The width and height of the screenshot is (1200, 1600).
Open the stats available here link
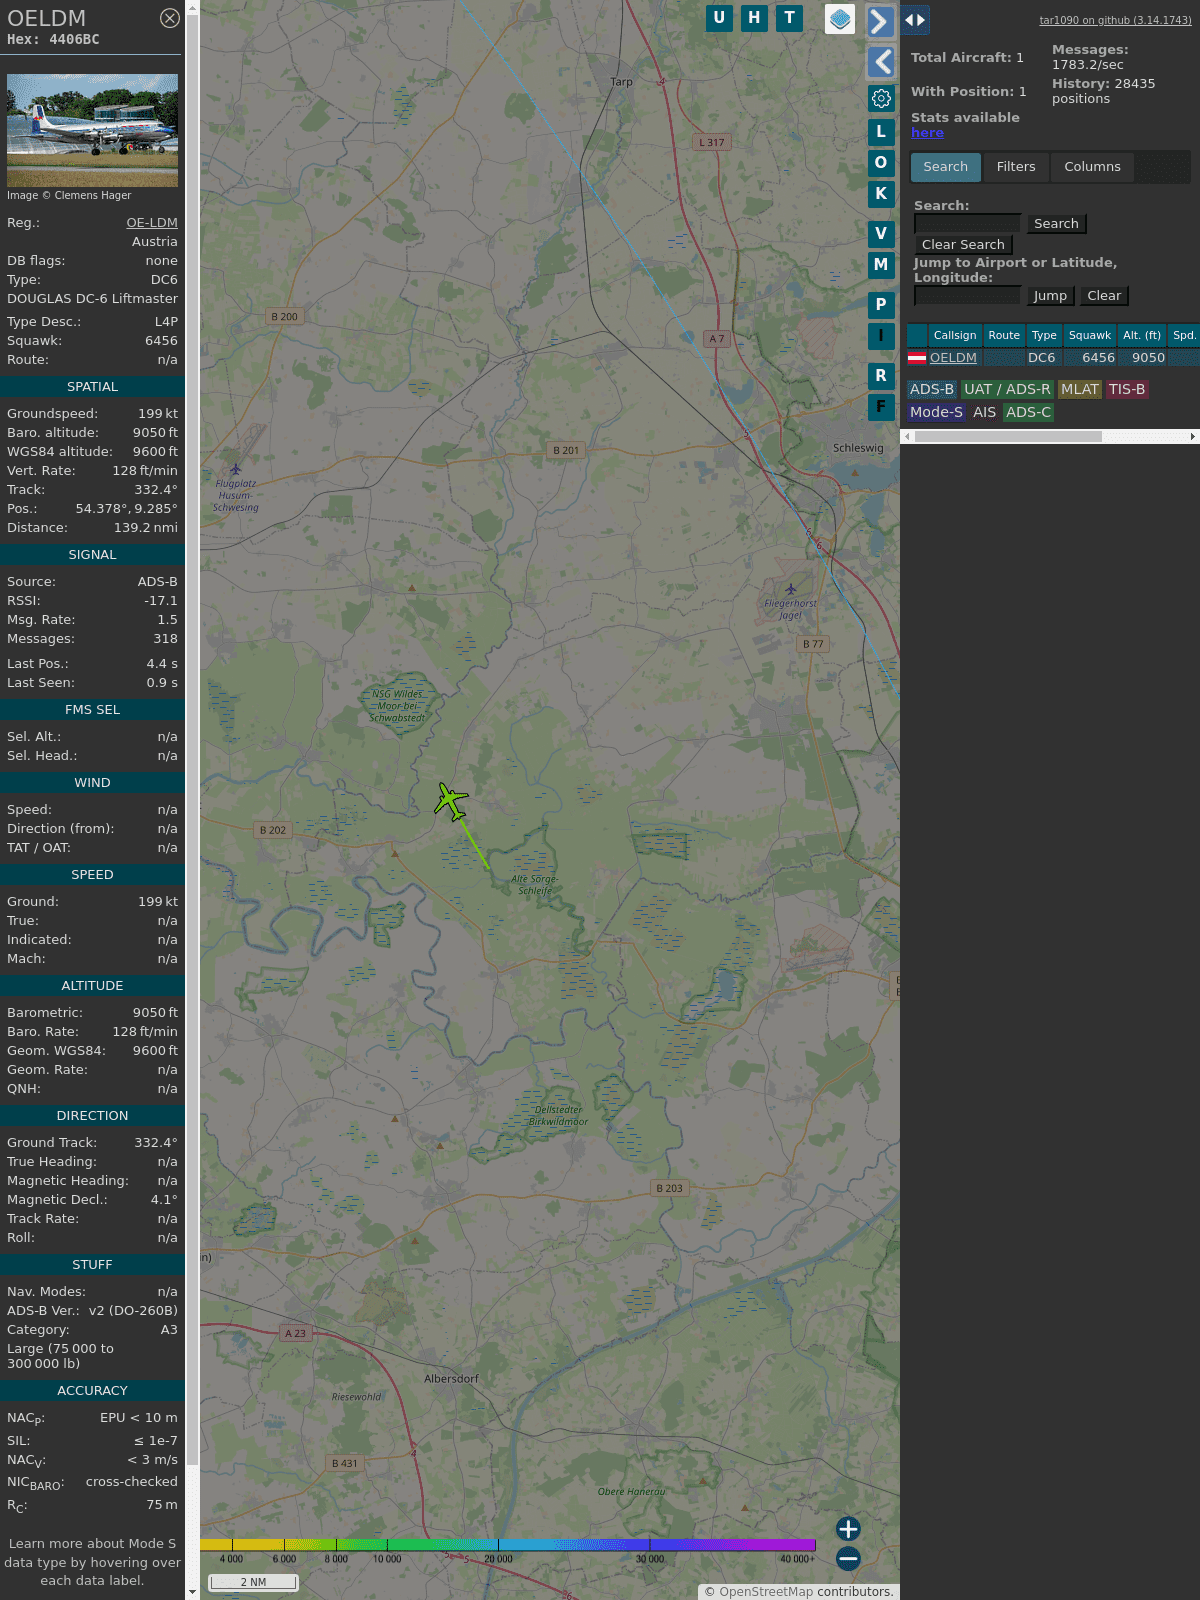coord(927,133)
